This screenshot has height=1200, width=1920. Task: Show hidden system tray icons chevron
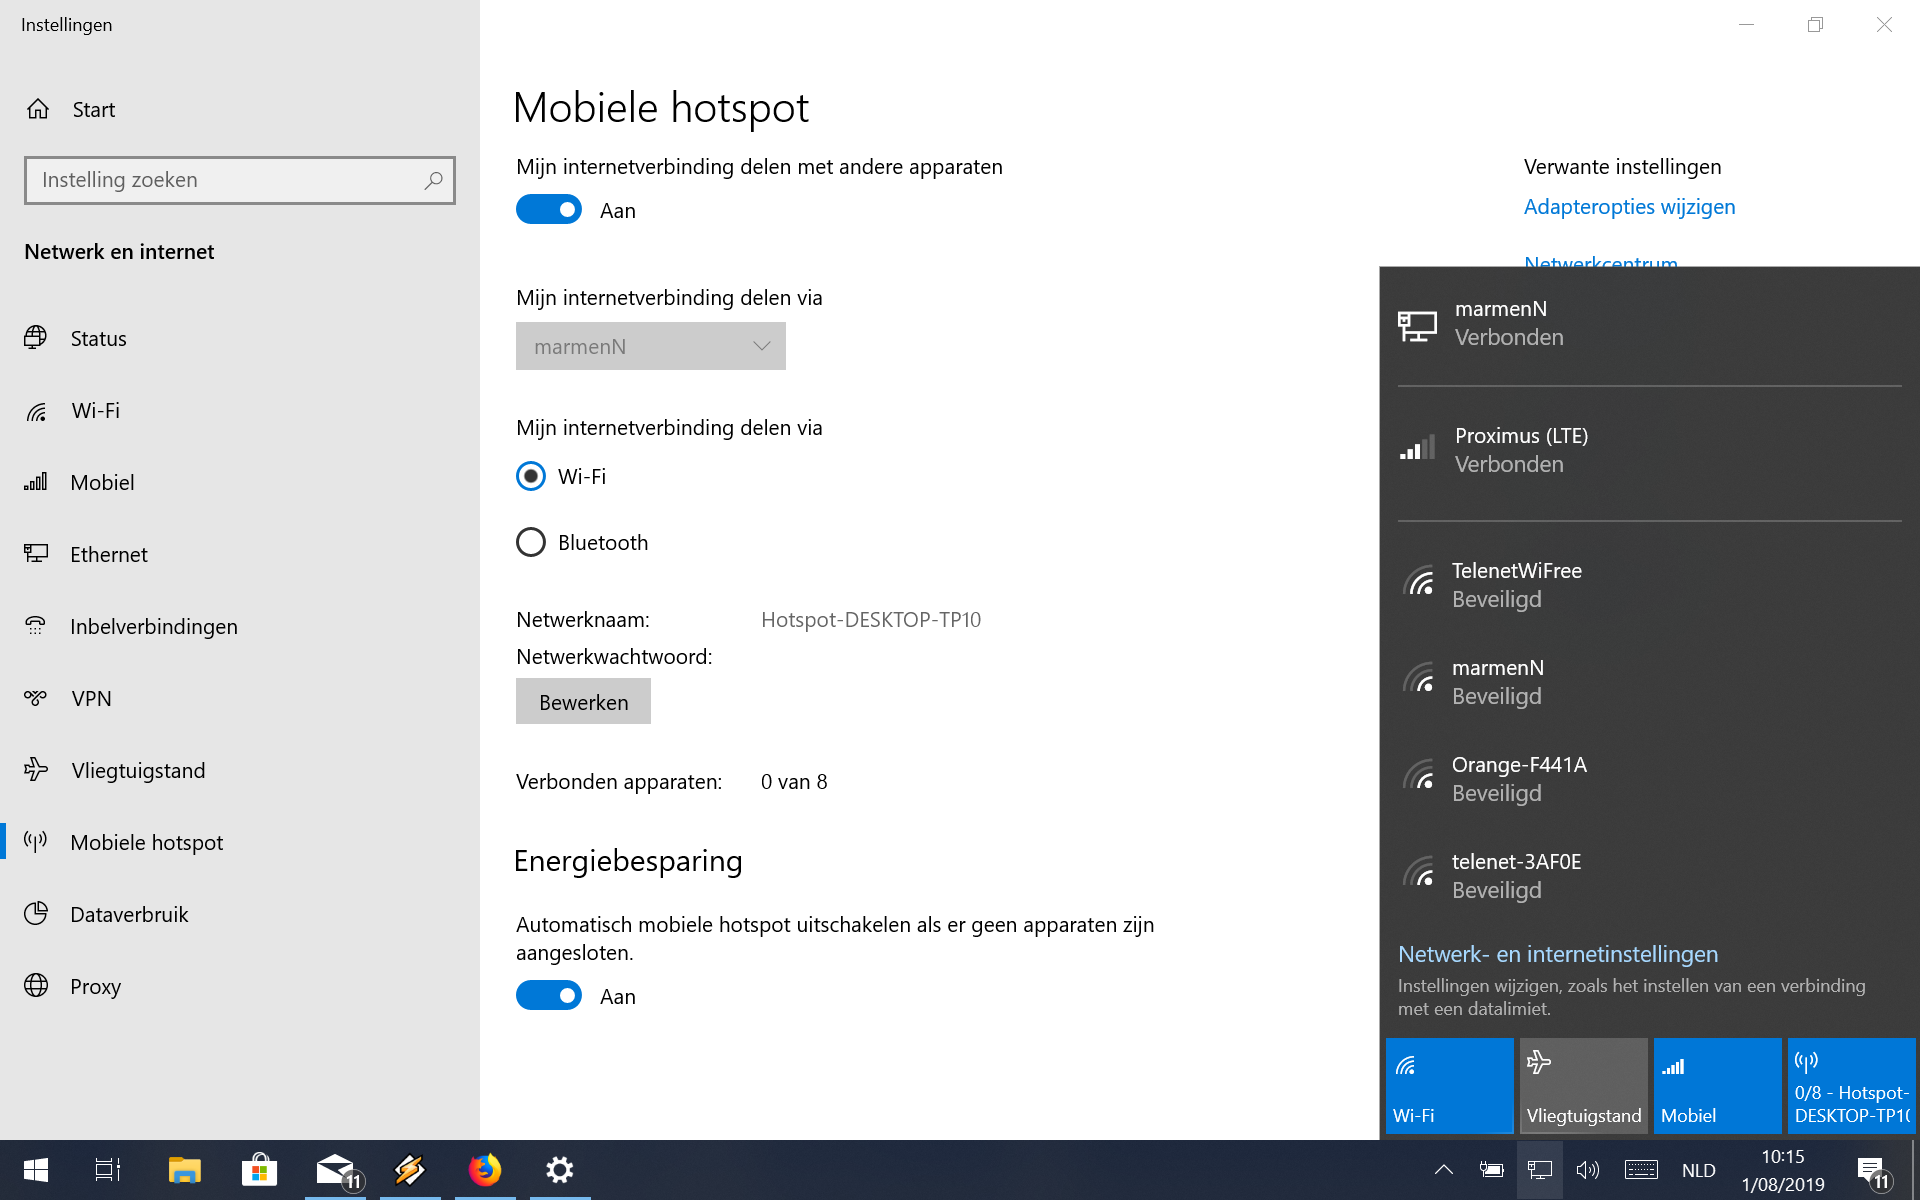pos(1443,1169)
